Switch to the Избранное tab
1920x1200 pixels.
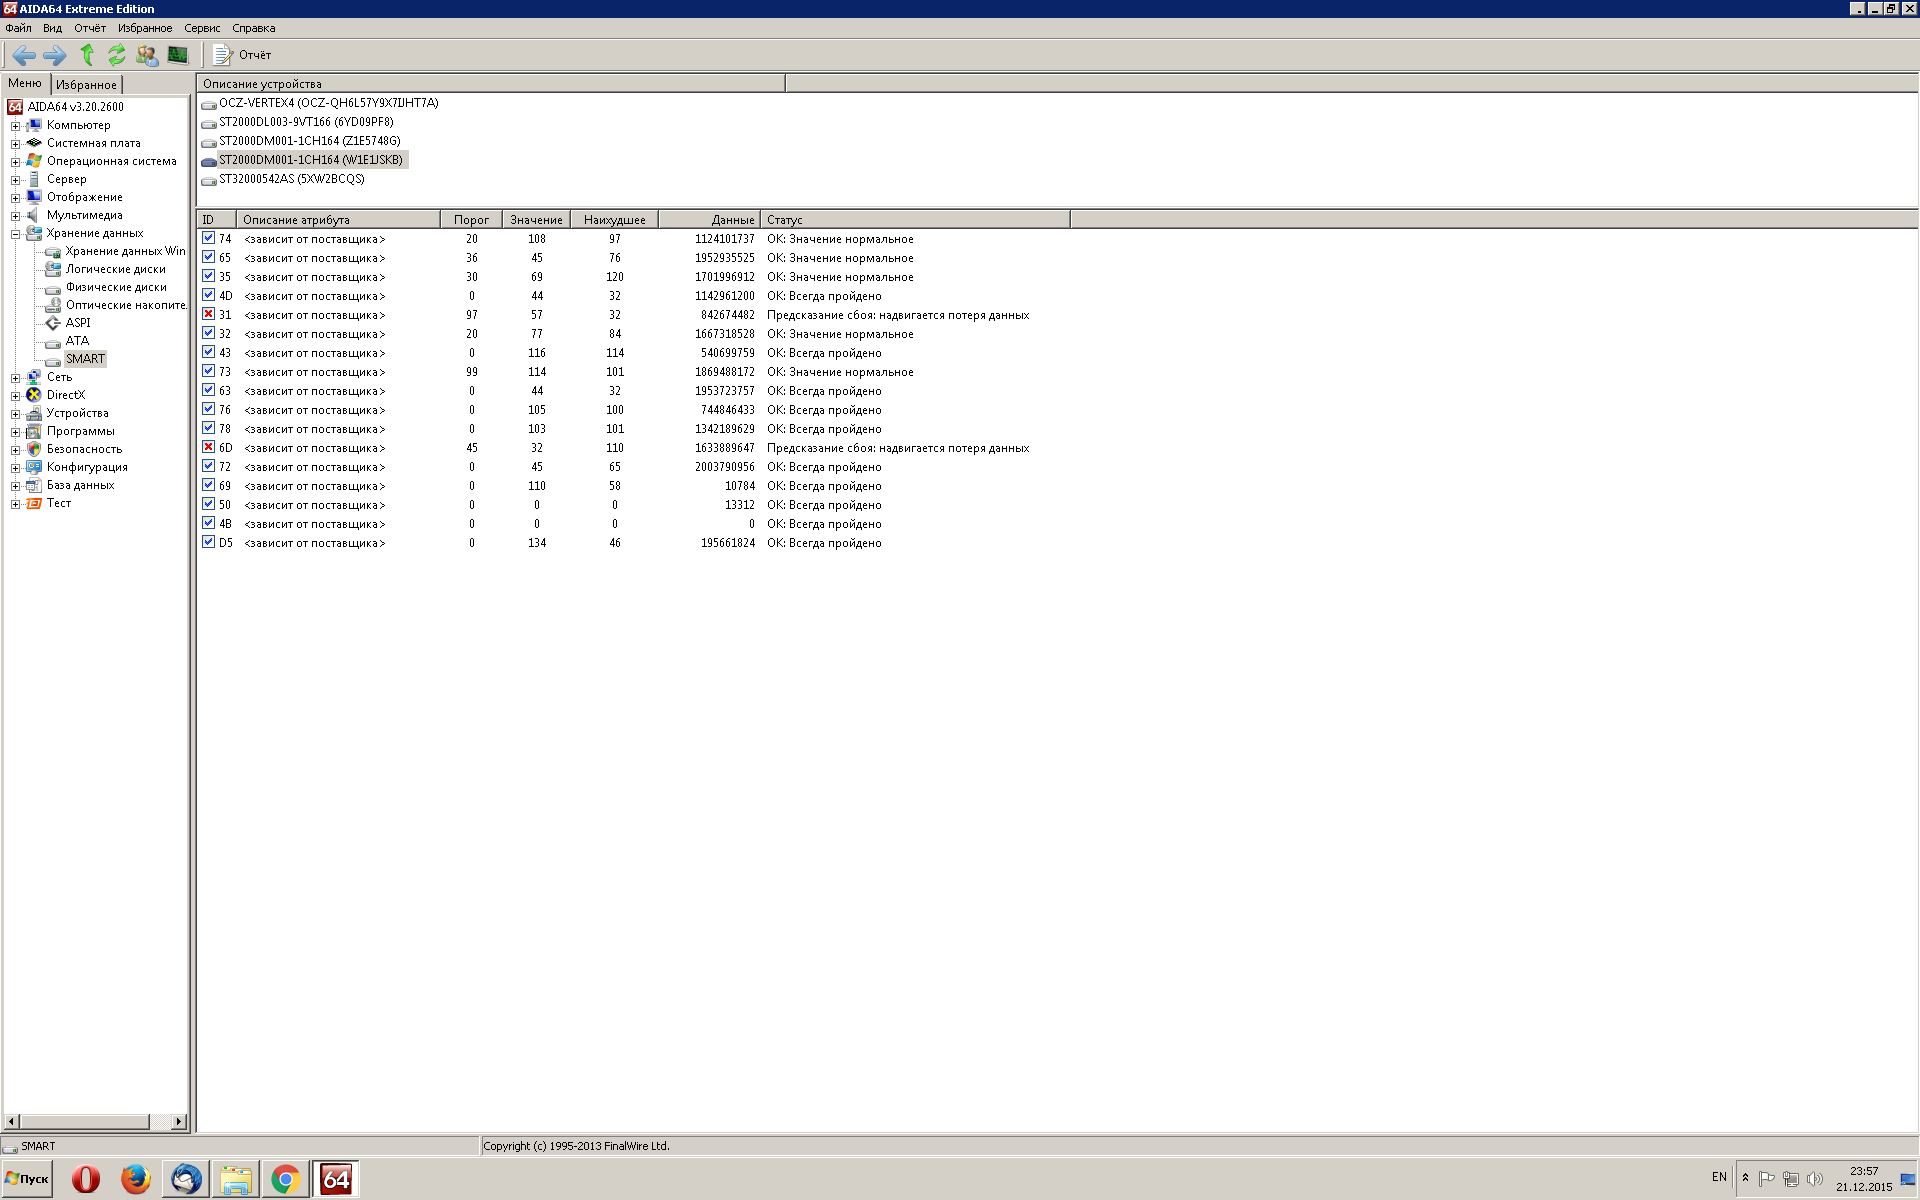pyautogui.click(x=86, y=85)
